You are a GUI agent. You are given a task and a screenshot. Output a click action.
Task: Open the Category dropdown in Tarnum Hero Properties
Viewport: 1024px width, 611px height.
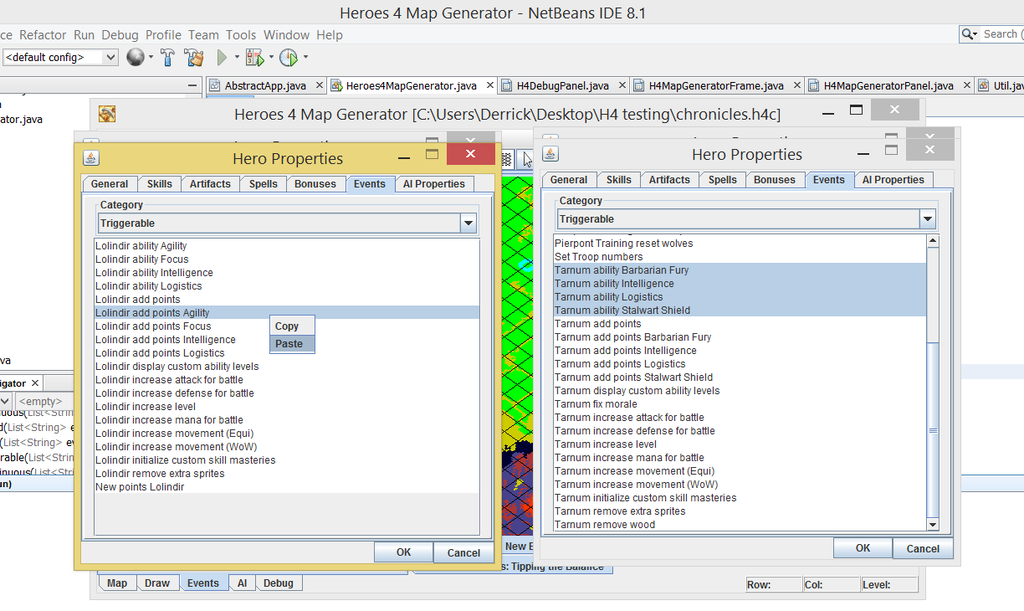[x=927, y=219]
